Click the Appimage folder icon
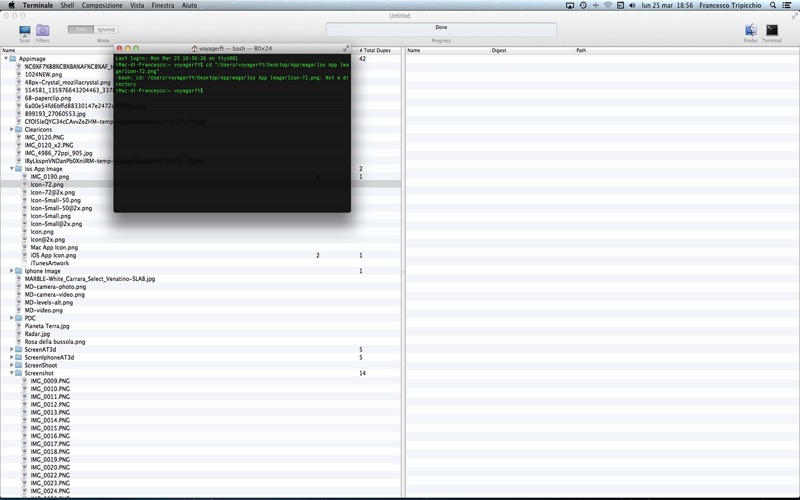This screenshot has width=800, height=500. click(13, 59)
